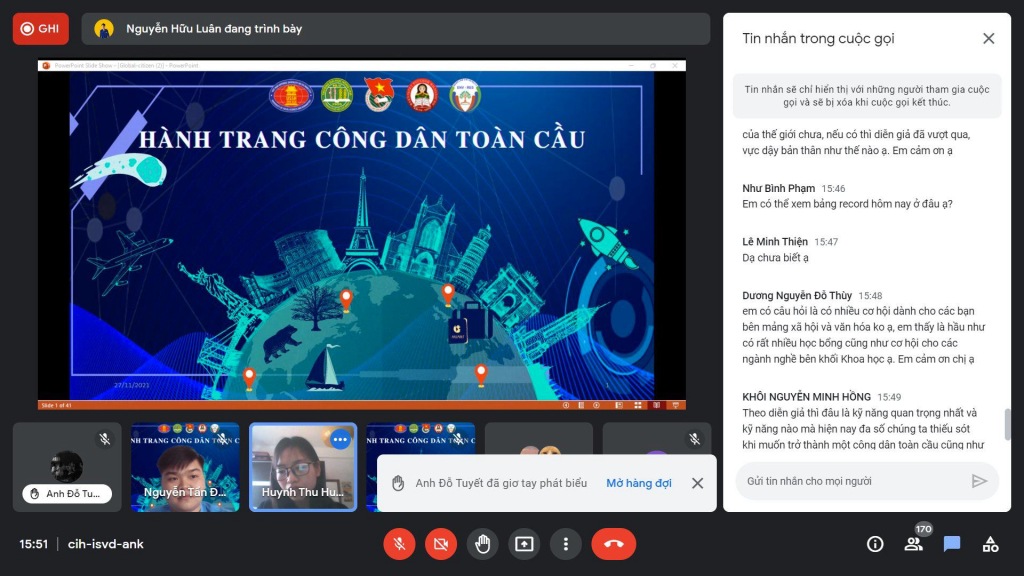
Task: Click the muted mic icon on Anh Đỗ tile
Action: coord(104,439)
